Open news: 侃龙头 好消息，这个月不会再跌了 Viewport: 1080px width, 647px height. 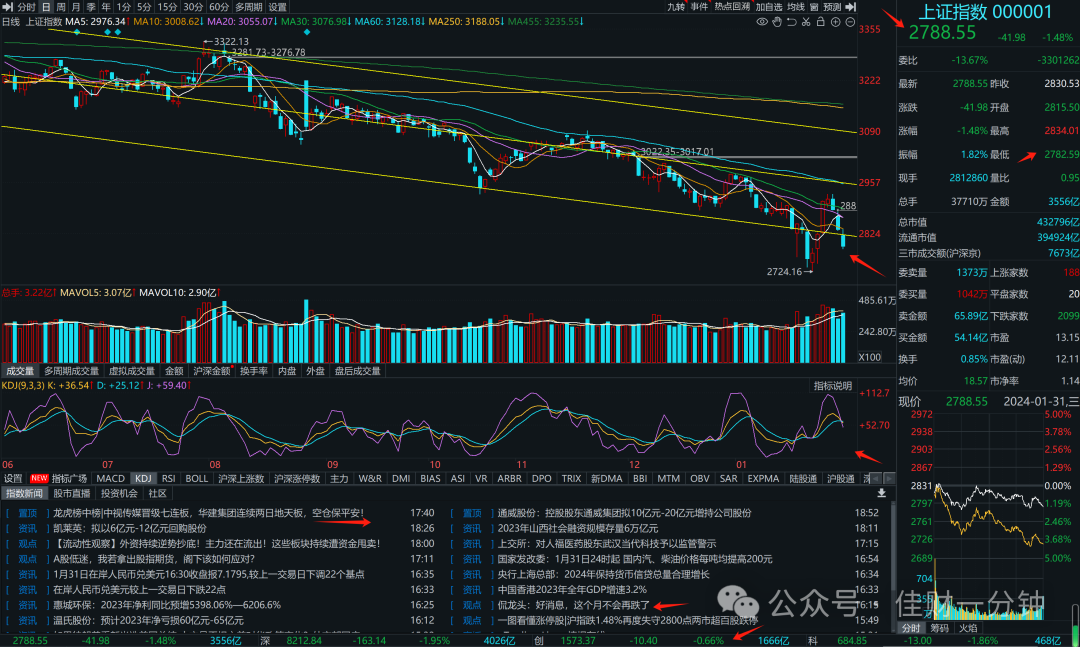573,605
